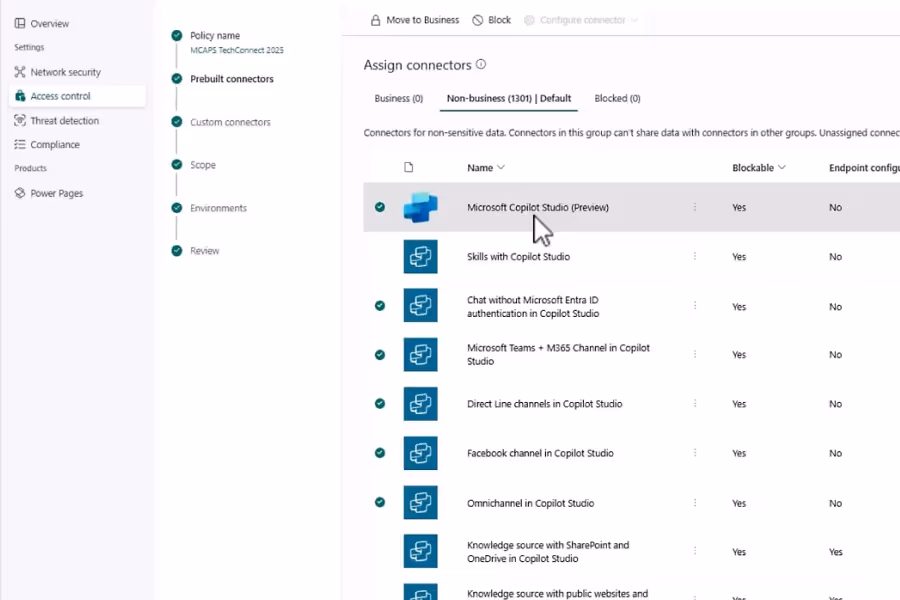Deselect Facebook channel row checkmark
This screenshot has height=600, width=900.
[x=380, y=453]
